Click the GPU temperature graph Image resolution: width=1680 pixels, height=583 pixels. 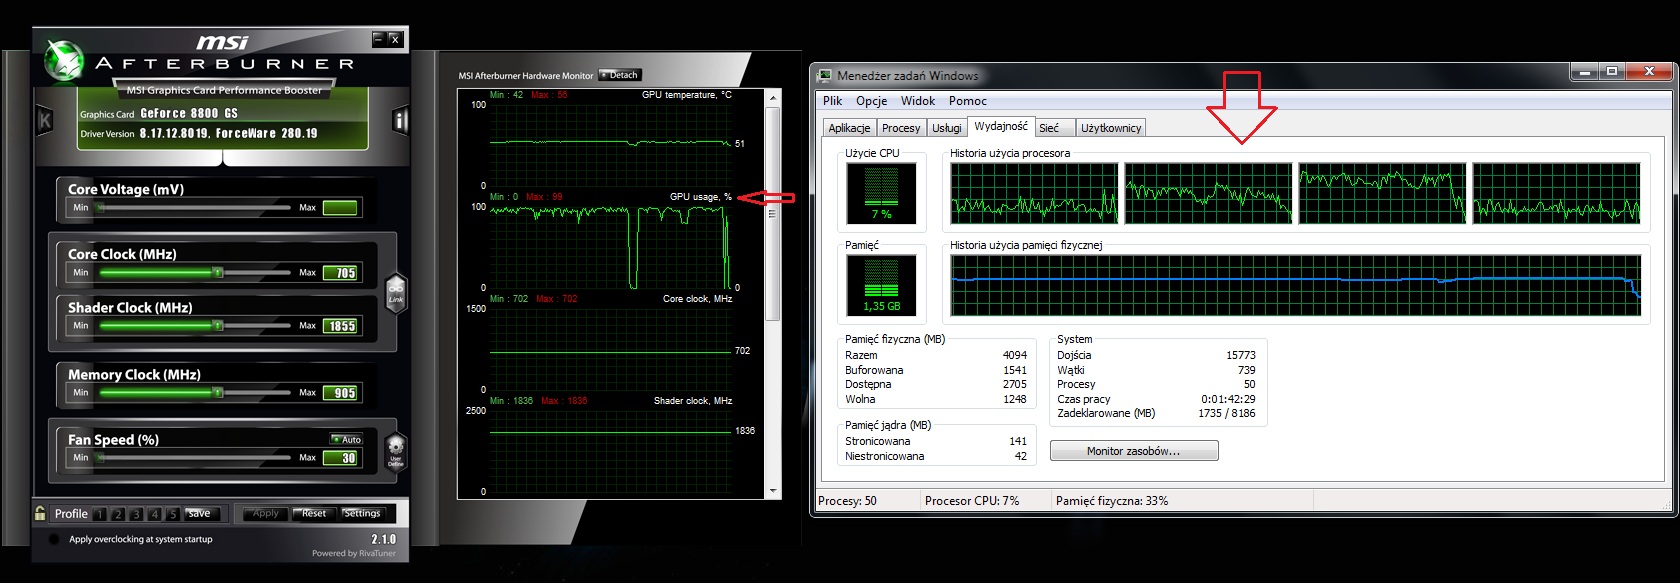coord(611,144)
